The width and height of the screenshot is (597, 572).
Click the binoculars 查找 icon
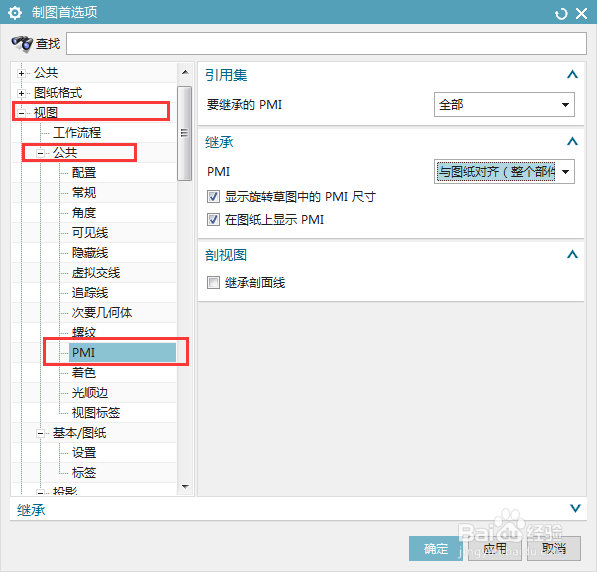tap(22, 44)
